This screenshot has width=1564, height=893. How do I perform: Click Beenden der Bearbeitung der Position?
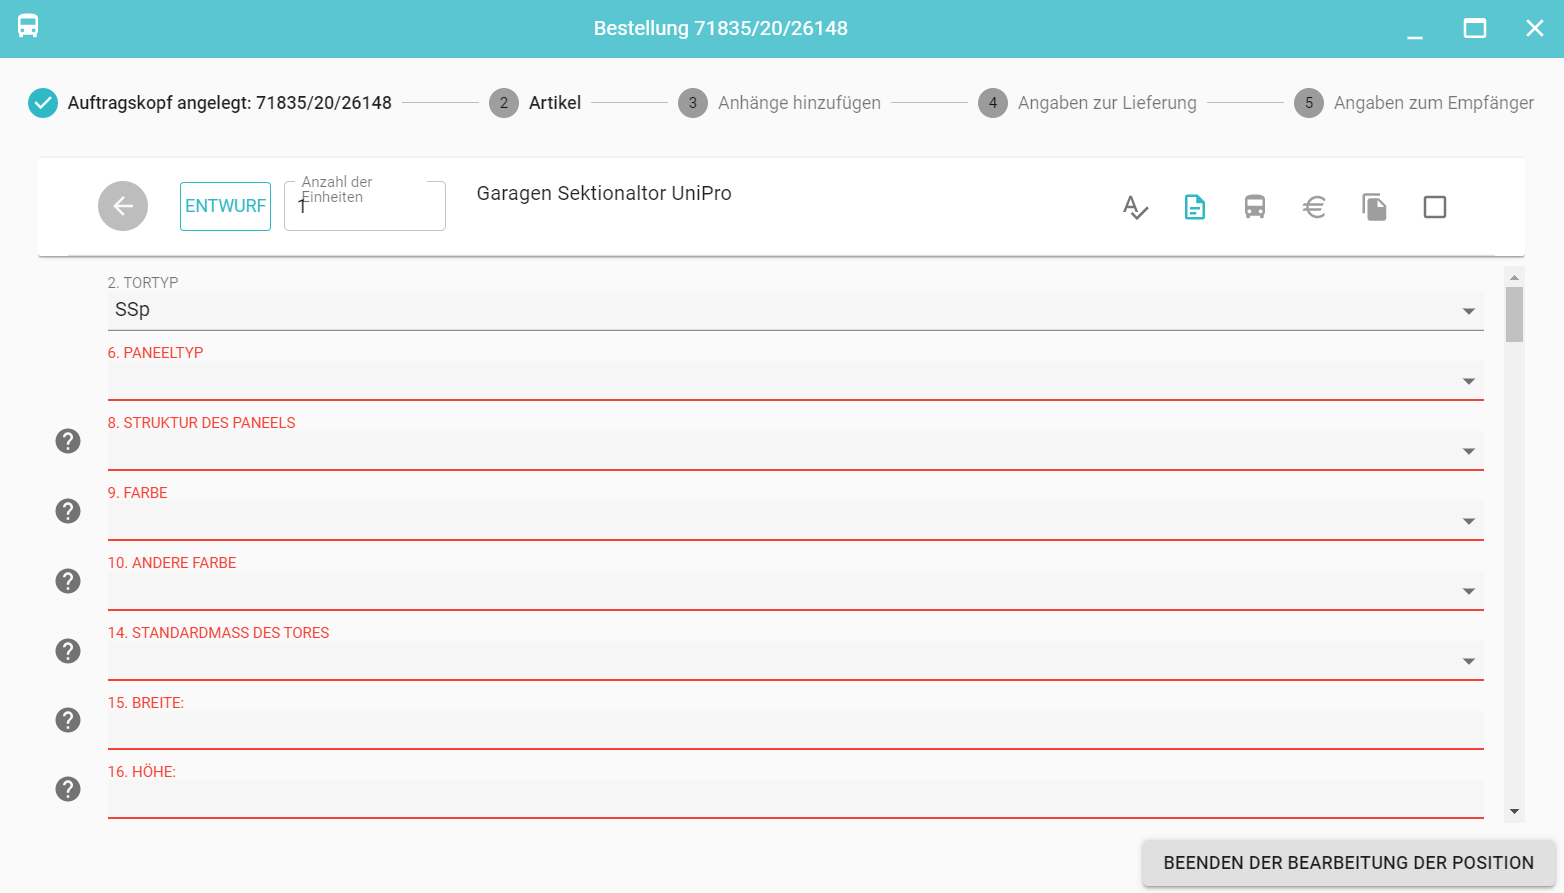(1348, 863)
